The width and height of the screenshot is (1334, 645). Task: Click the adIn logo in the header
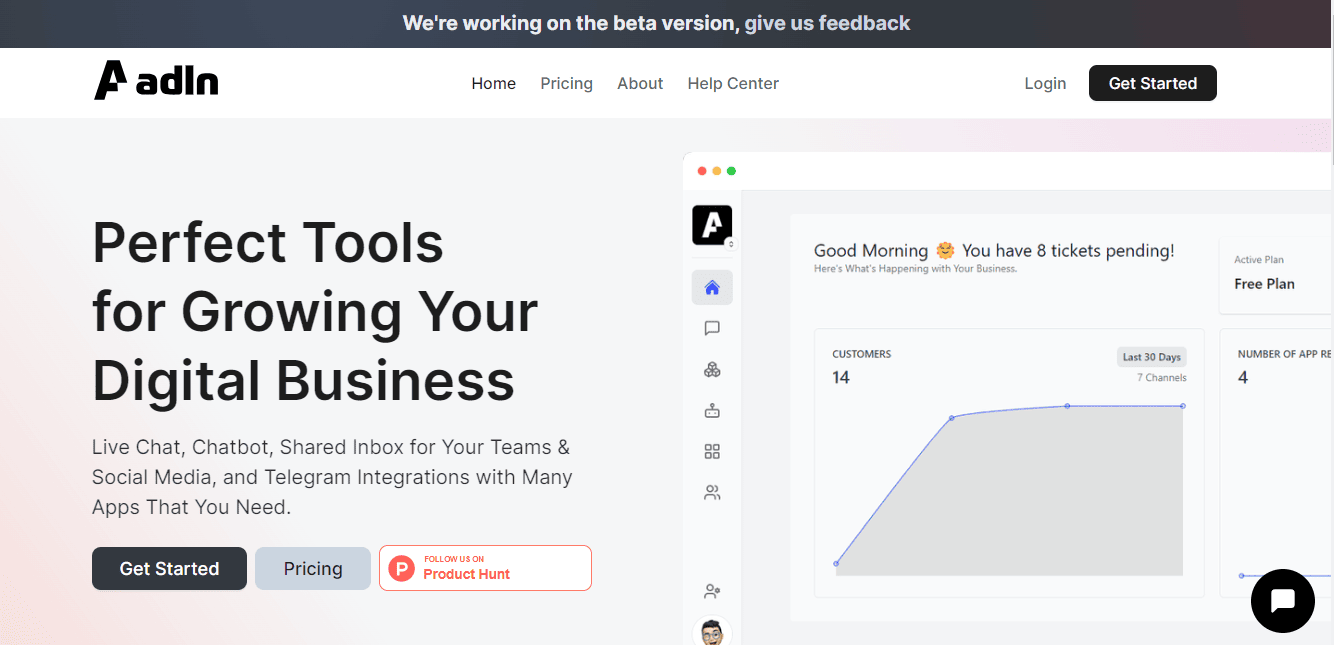(156, 81)
